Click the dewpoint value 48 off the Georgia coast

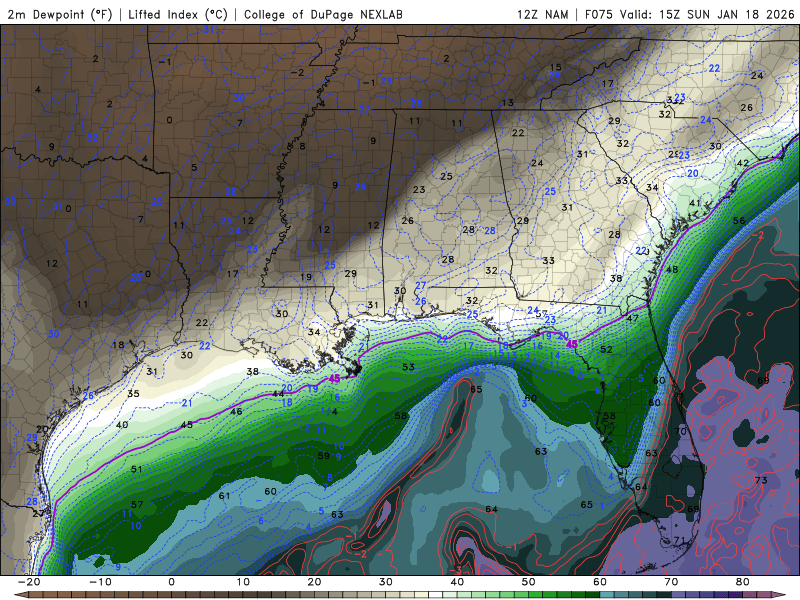click(x=672, y=269)
